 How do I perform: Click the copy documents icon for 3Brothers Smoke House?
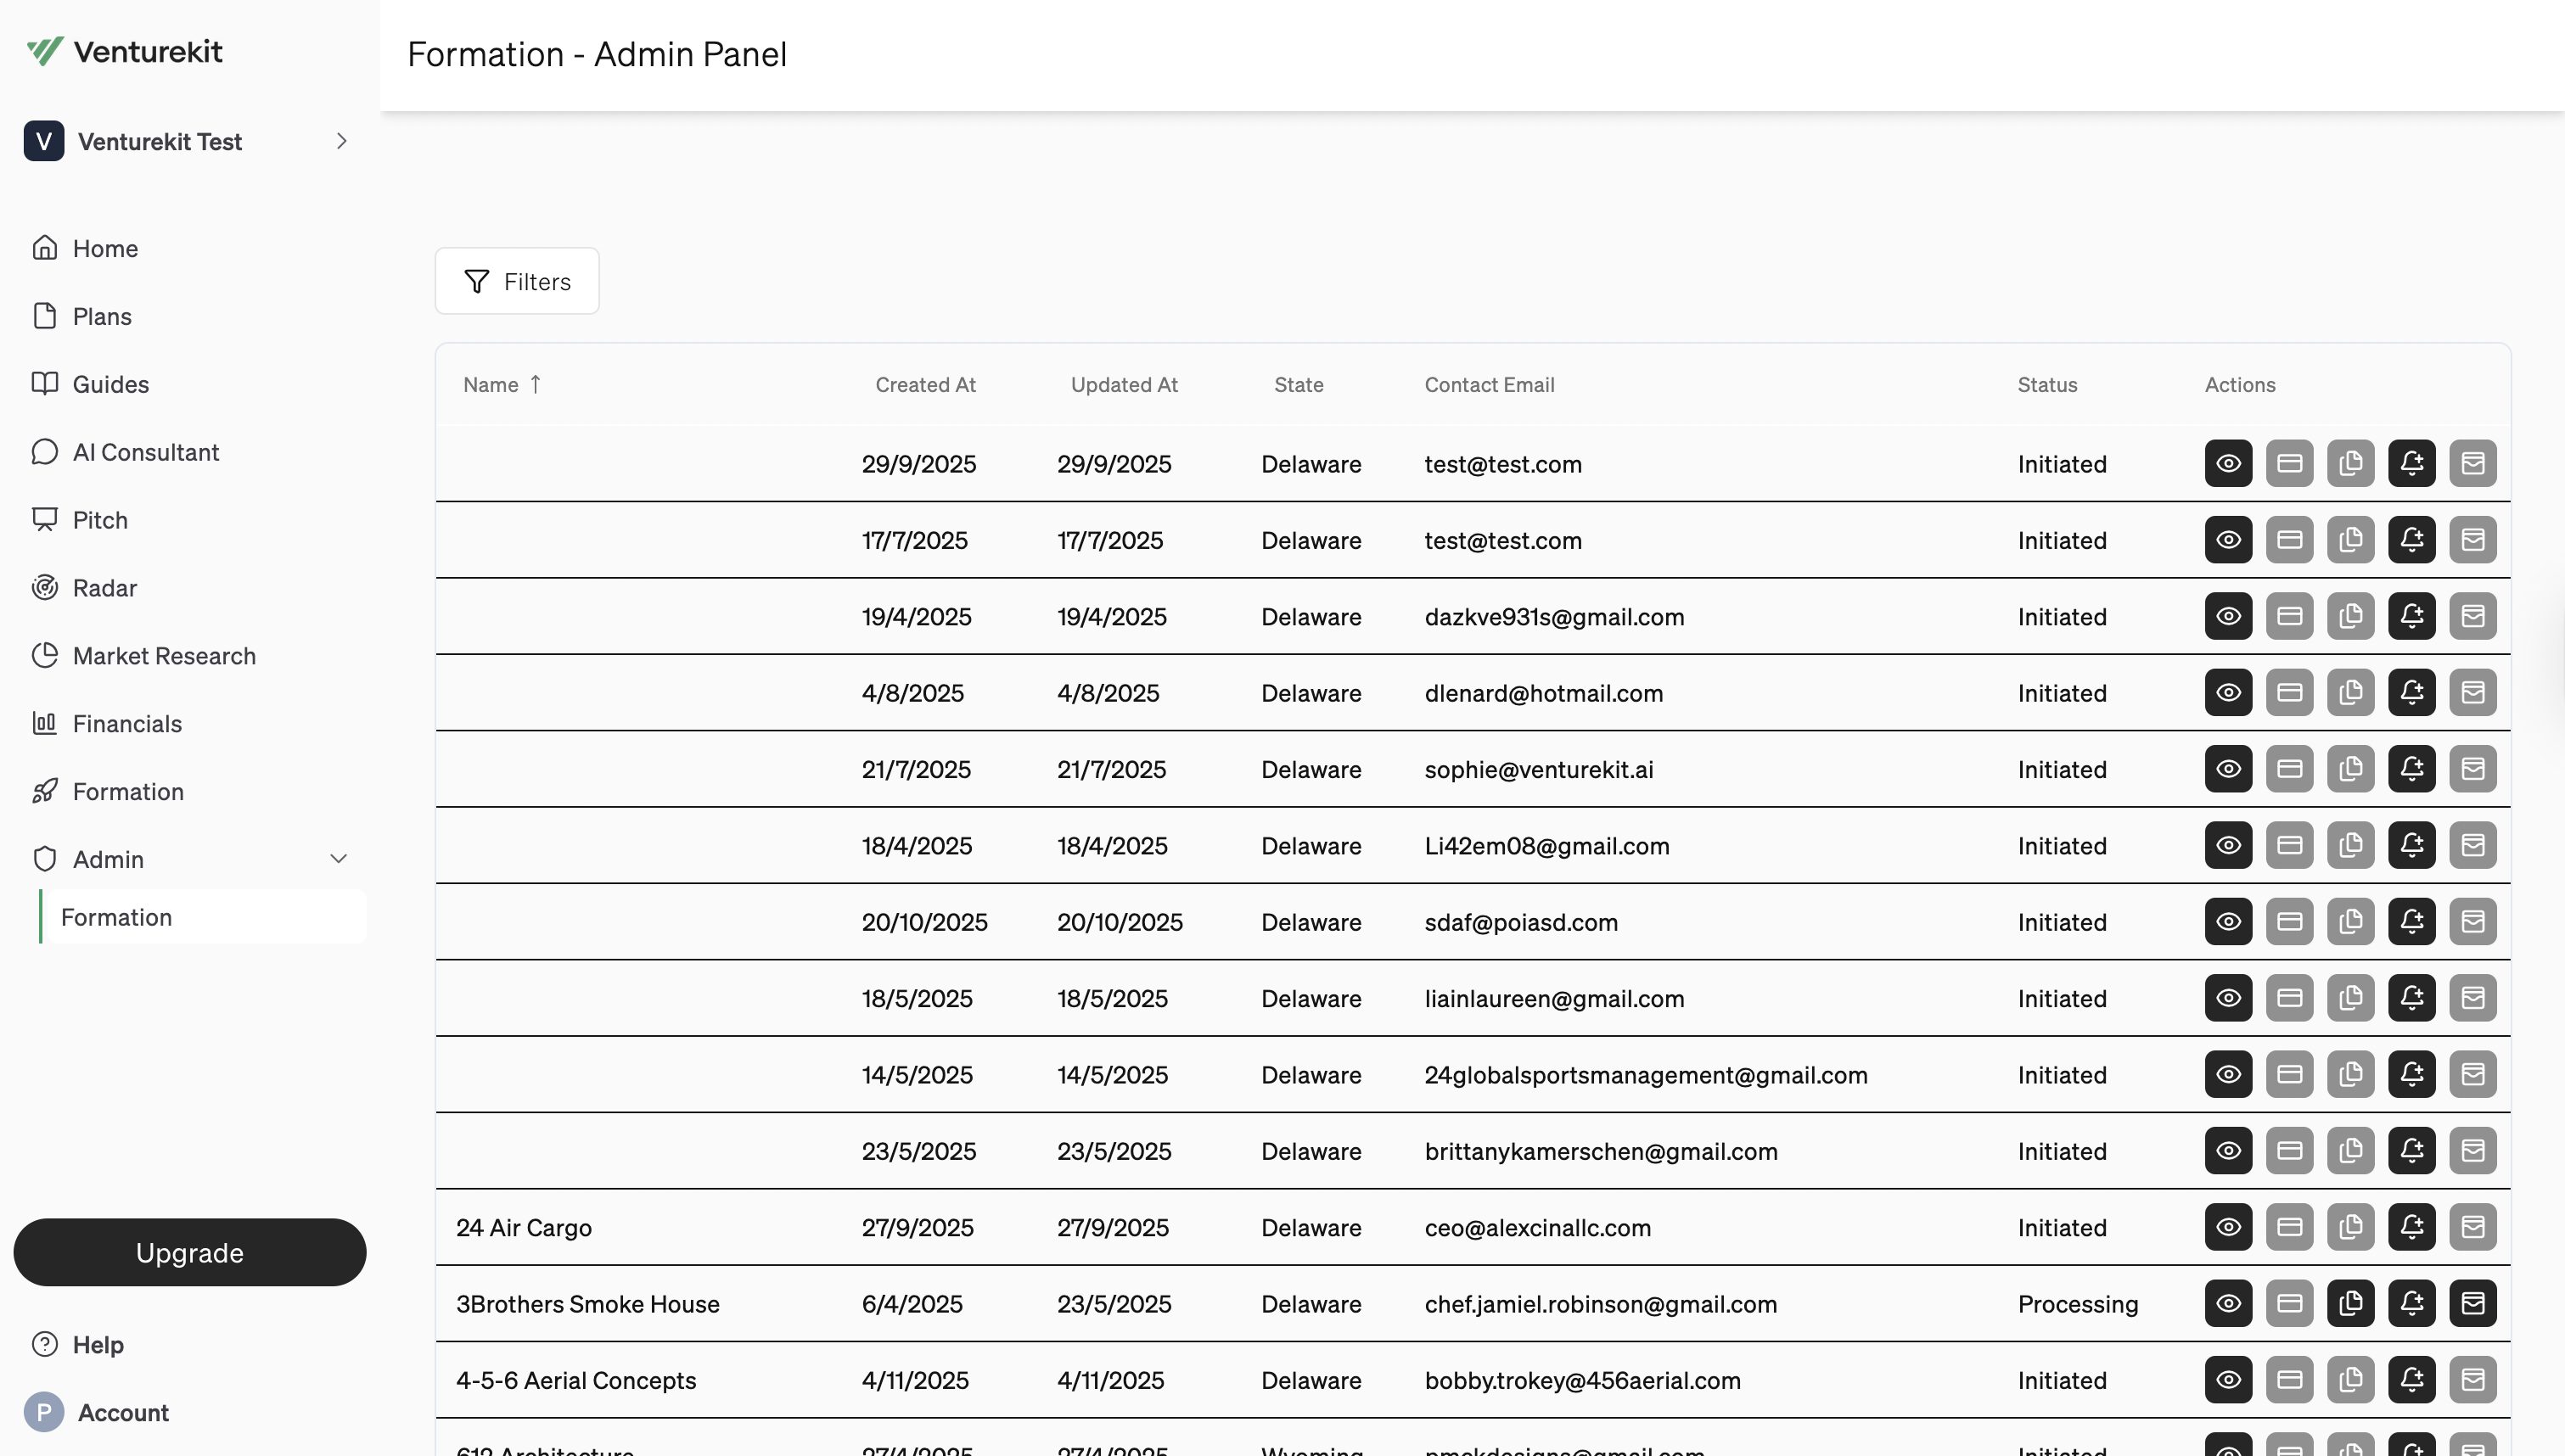(2351, 1303)
